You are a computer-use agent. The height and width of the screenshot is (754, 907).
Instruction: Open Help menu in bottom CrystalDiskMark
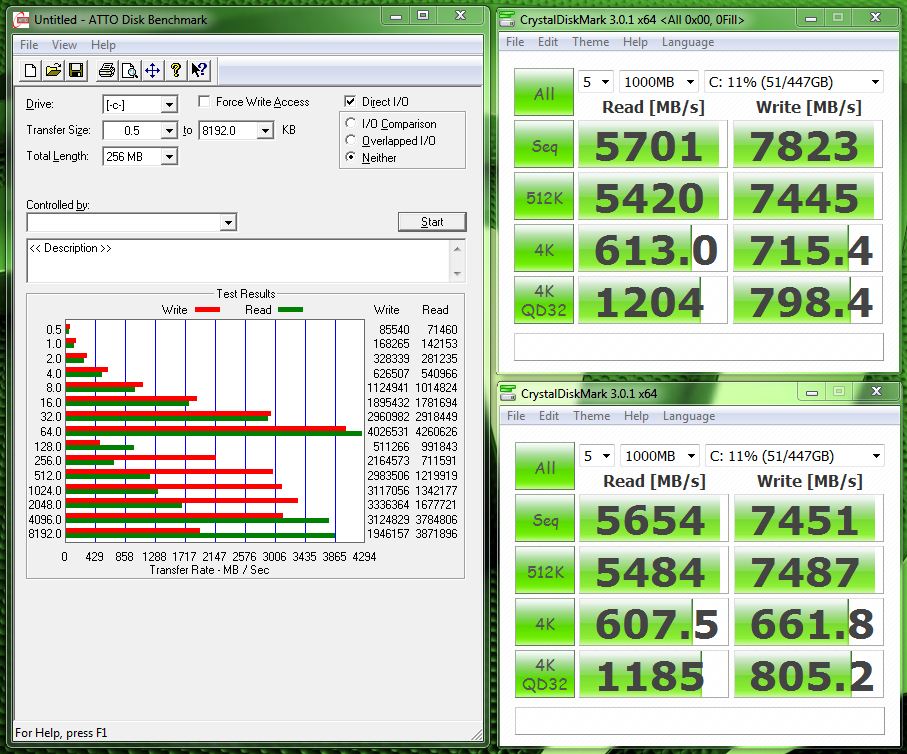coord(636,415)
